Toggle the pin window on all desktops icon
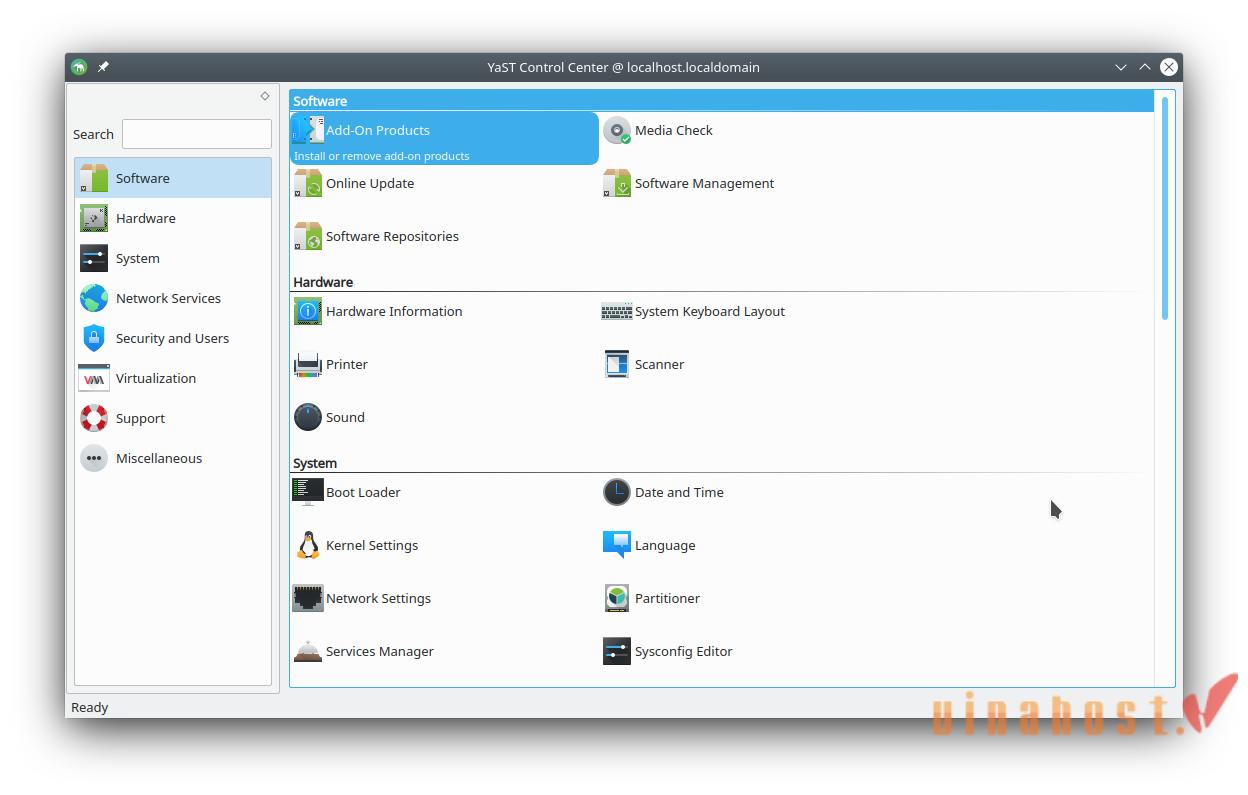 pos(104,67)
